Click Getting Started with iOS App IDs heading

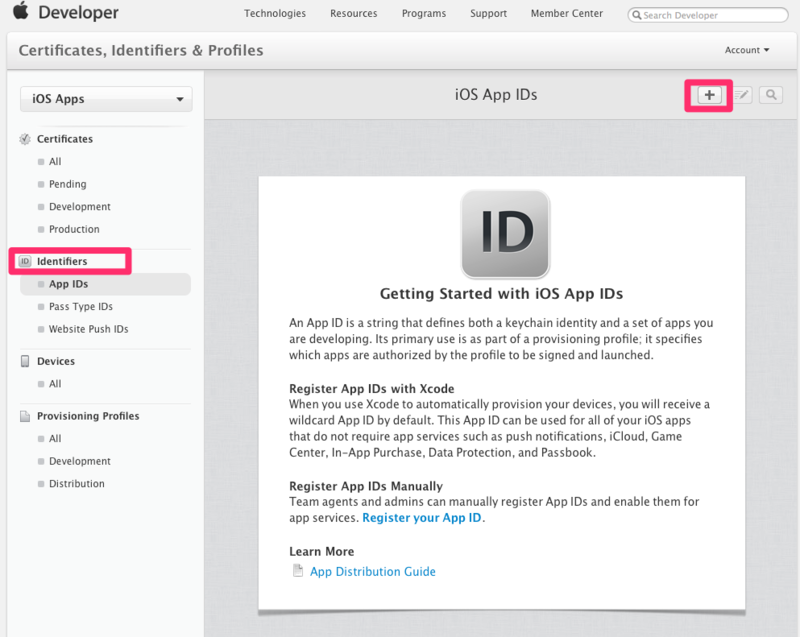point(502,294)
